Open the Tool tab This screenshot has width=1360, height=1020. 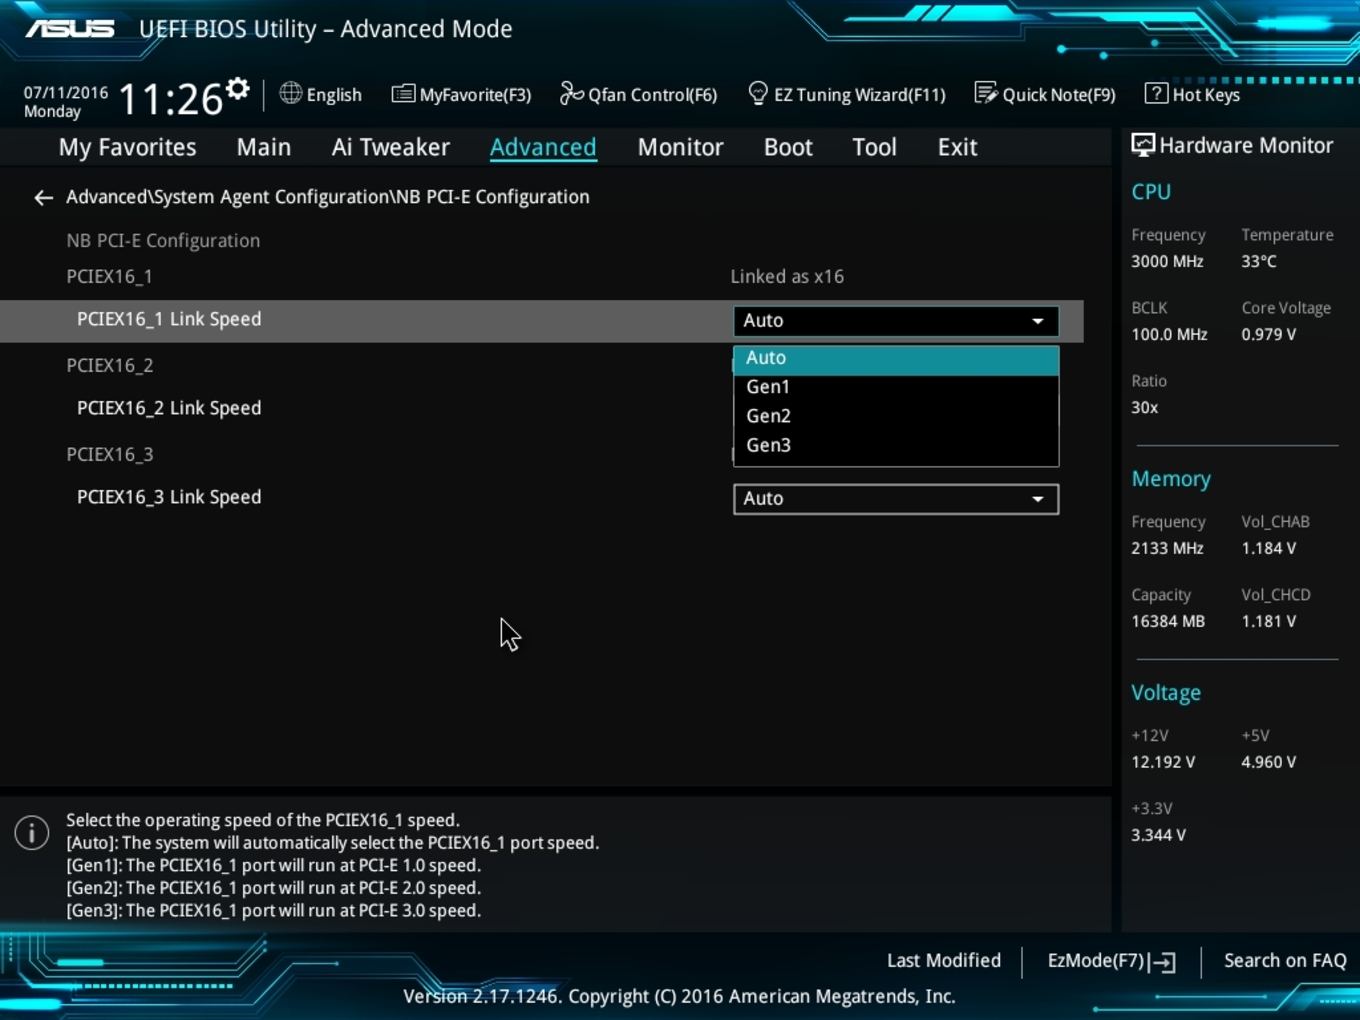[874, 147]
